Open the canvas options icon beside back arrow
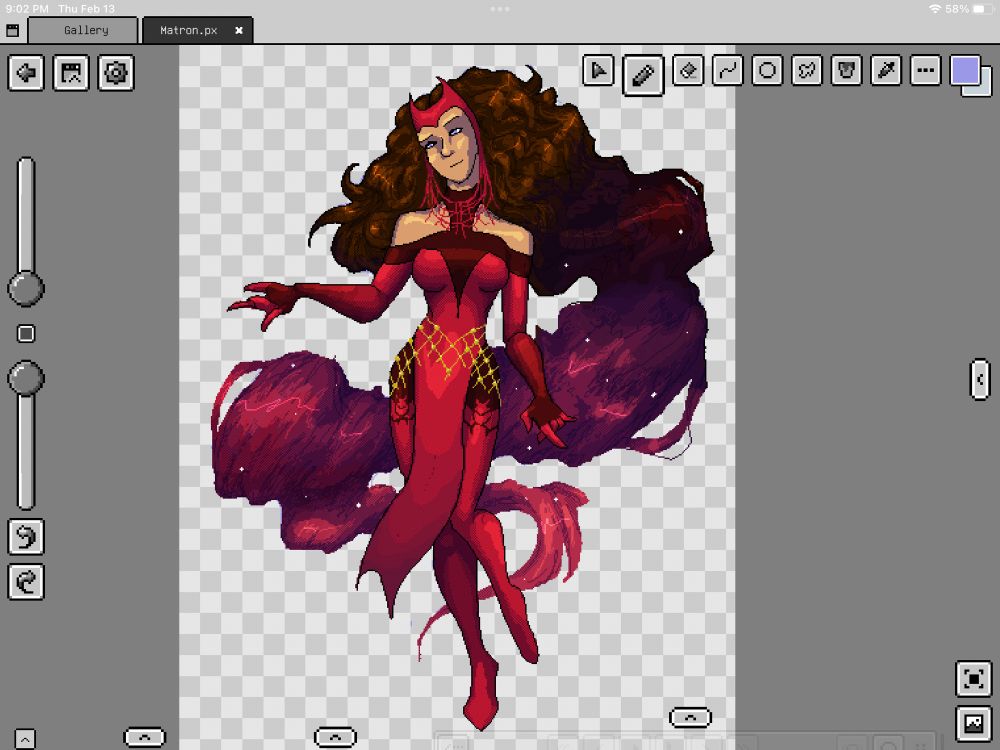 pyautogui.click(x=71, y=73)
